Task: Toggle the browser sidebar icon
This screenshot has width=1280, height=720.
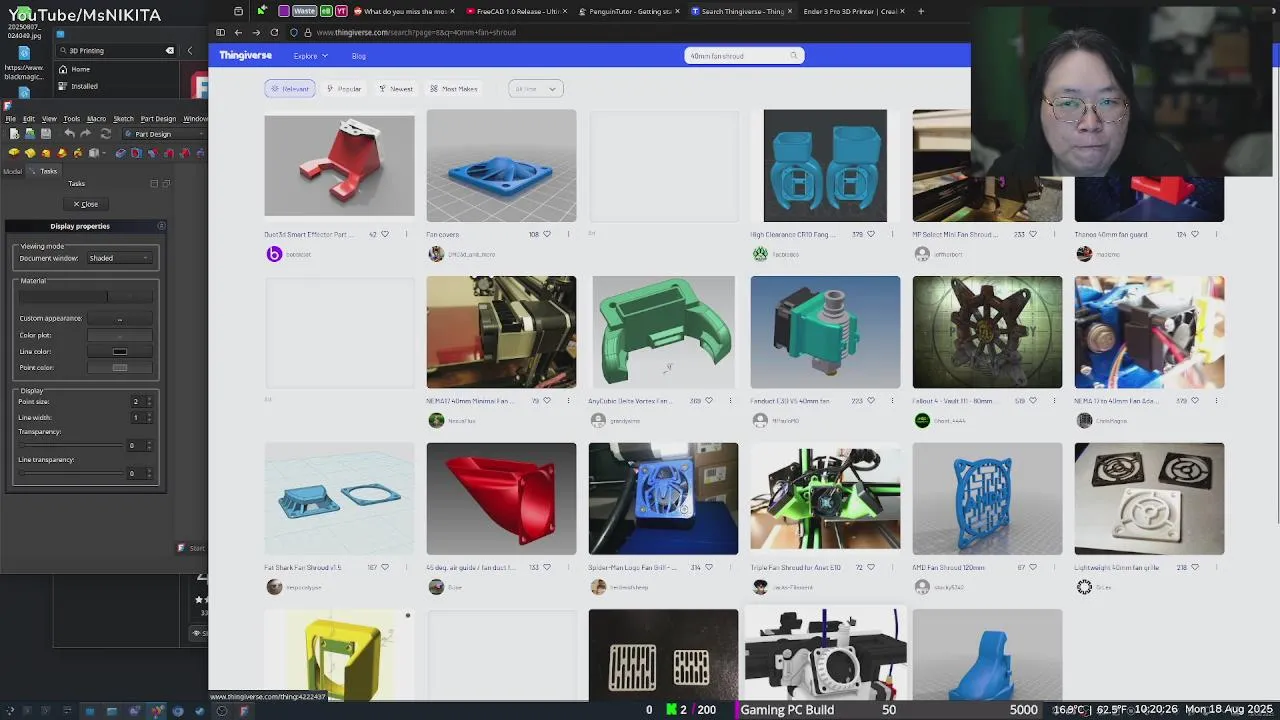Action: point(220,32)
